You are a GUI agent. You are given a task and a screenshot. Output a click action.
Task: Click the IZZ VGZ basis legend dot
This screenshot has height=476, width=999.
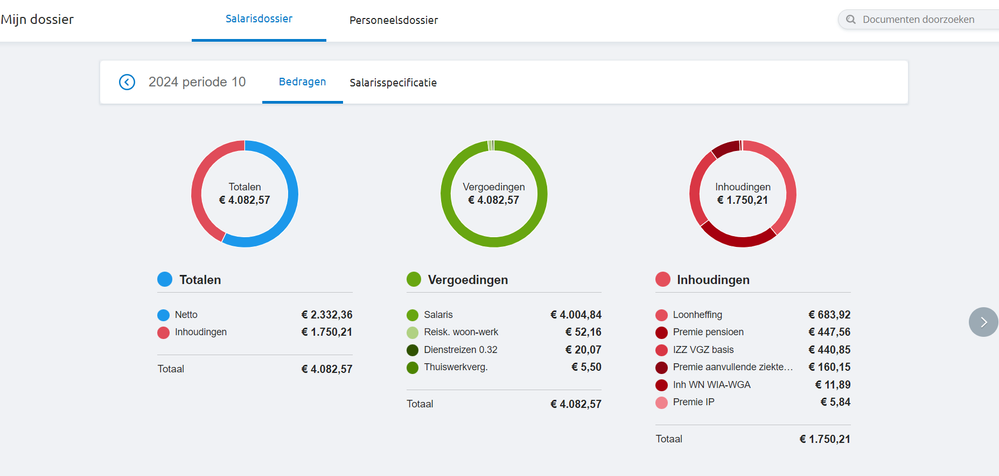tap(661, 350)
